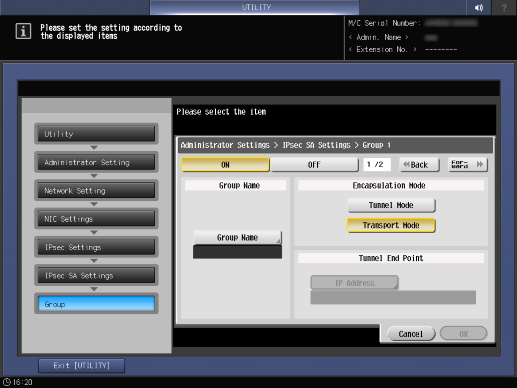Select Tunnel Mode encapsulation
The width and height of the screenshot is (517, 388).
391,205
